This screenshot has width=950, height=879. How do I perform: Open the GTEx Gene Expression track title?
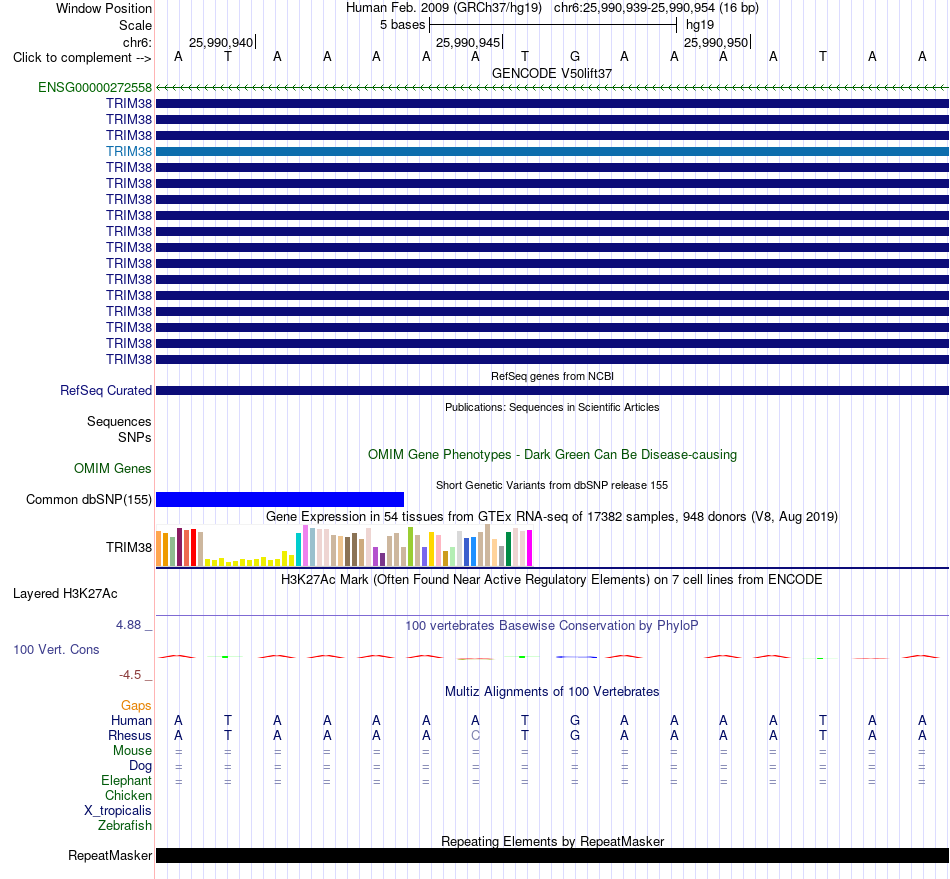pyautogui.click(x=552, y=517)
